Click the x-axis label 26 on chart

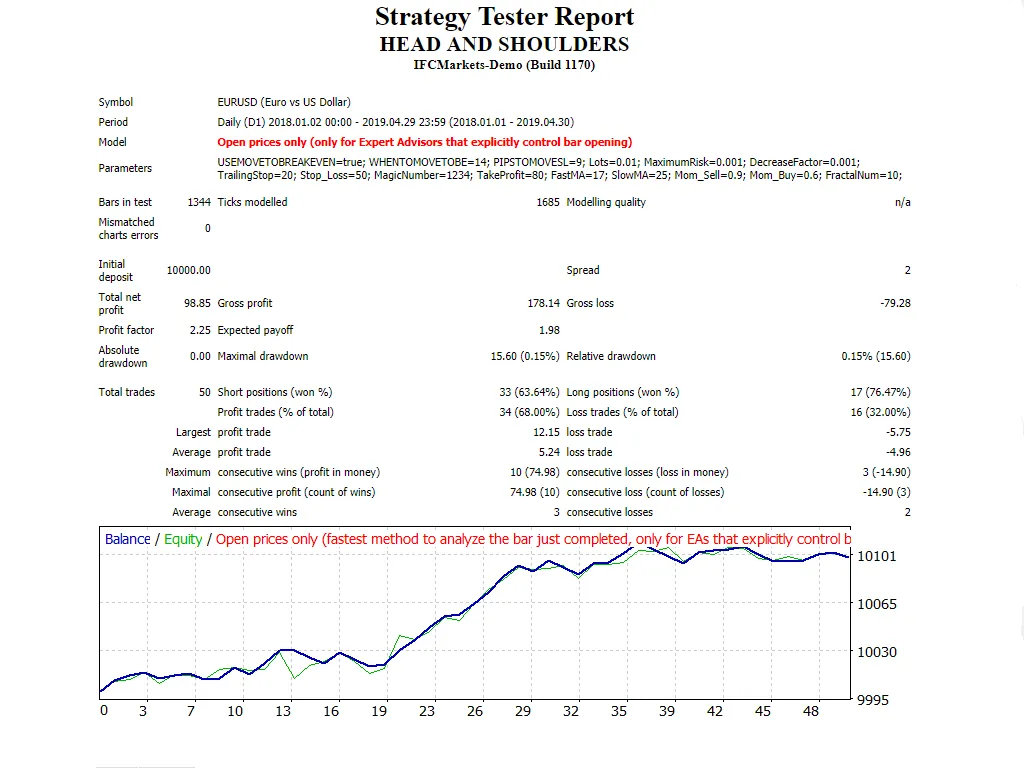coord(475,711)
